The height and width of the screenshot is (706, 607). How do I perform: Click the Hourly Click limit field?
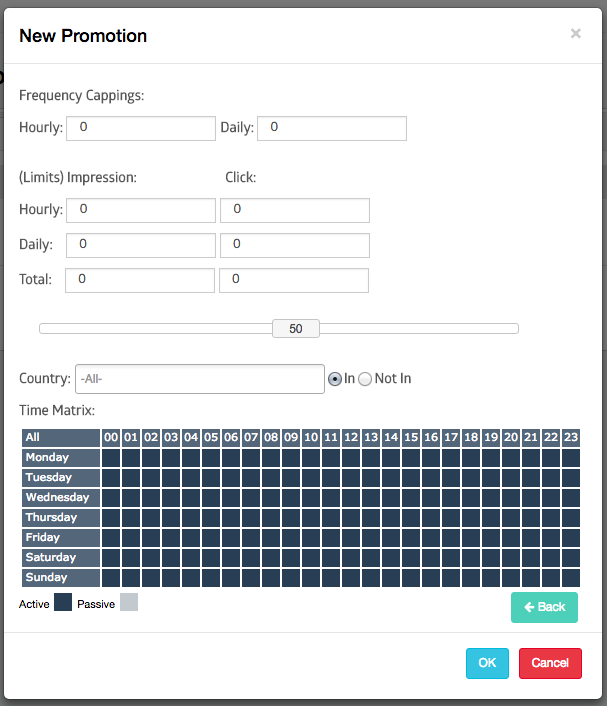pos(295,210)
